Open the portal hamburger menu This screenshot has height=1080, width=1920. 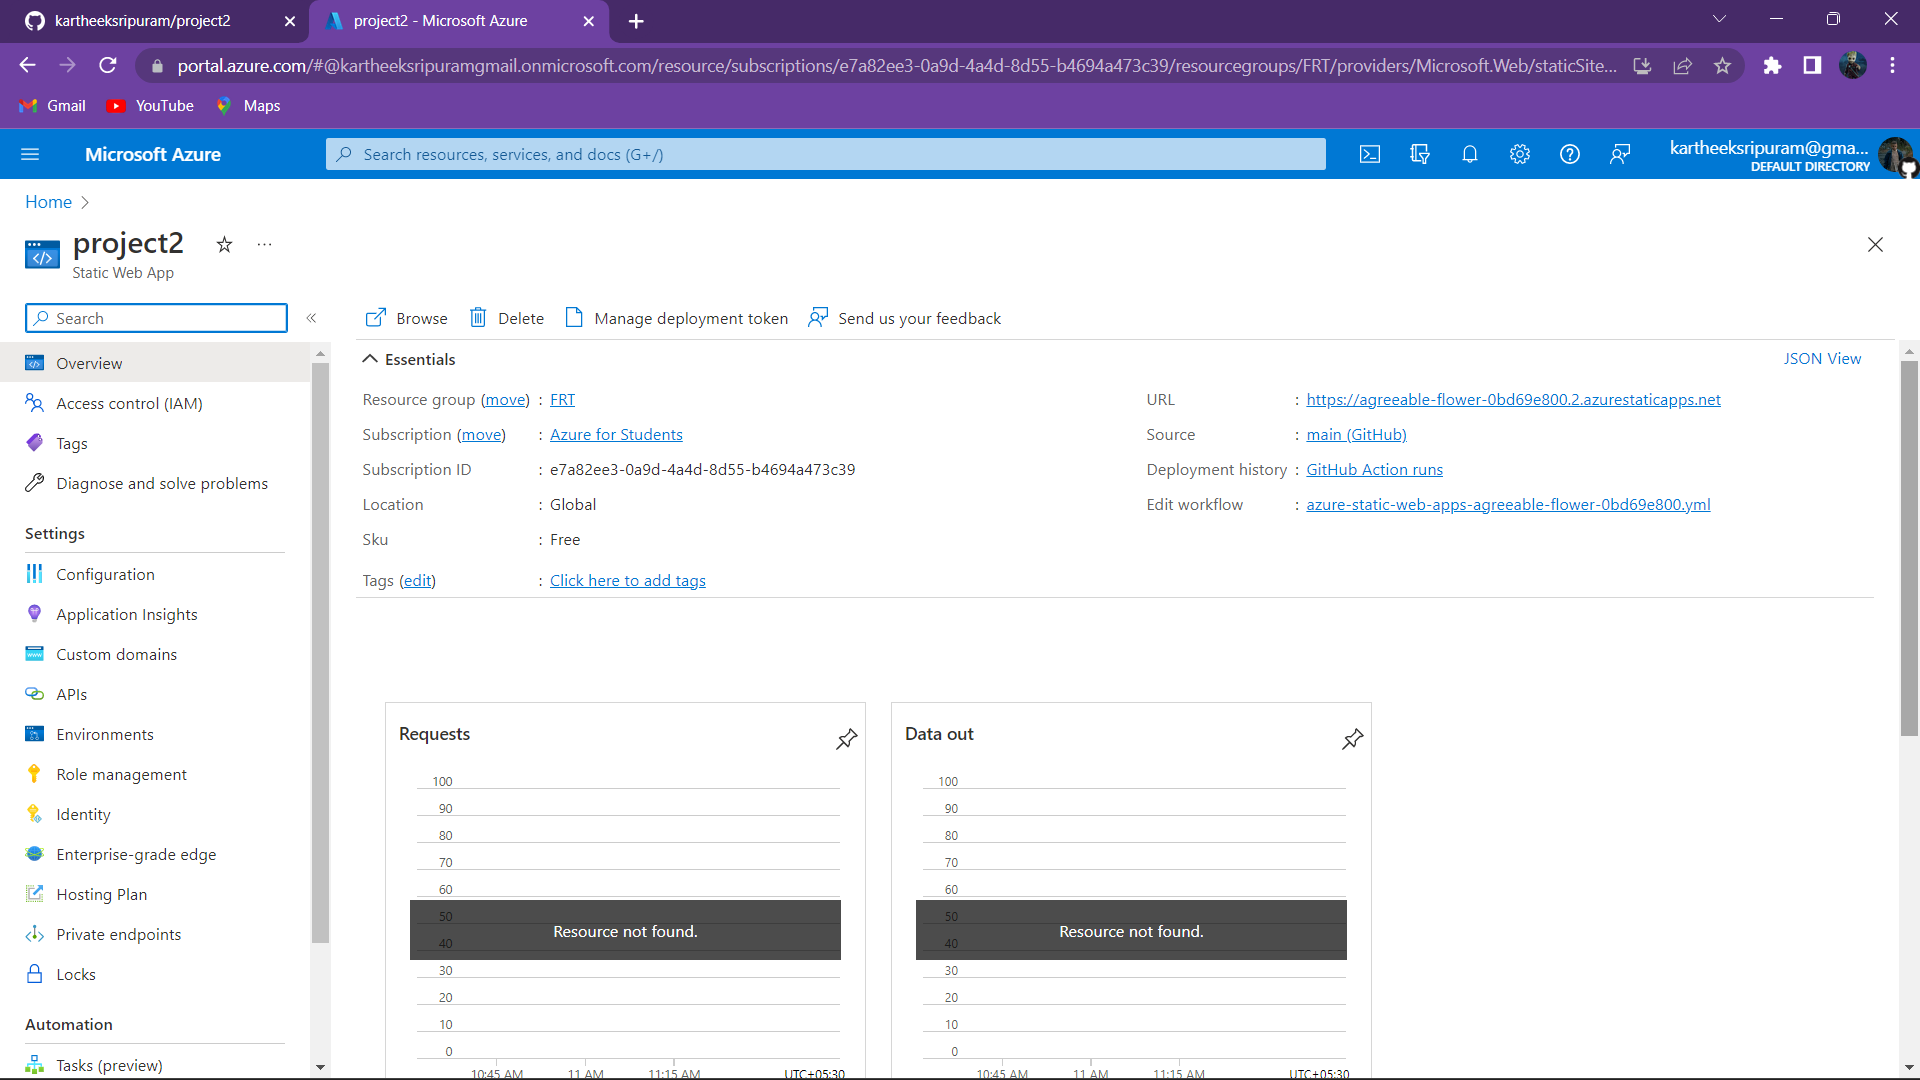click(30, 154)
